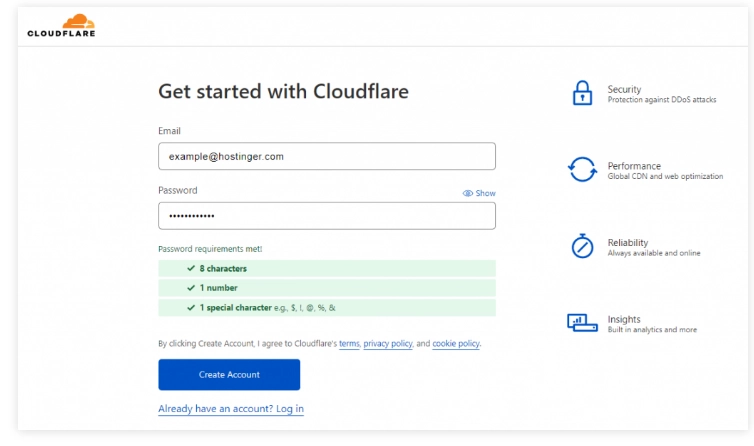This screenshot has height=446, width=754.
Task: Click the checkmark beside 1 special character
Action: pos(191,307)
